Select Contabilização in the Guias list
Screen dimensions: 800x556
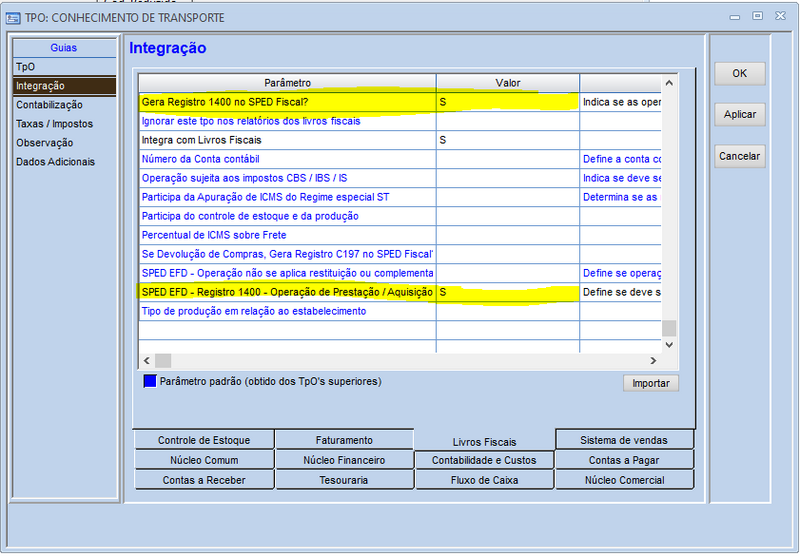tap(49, 105)
